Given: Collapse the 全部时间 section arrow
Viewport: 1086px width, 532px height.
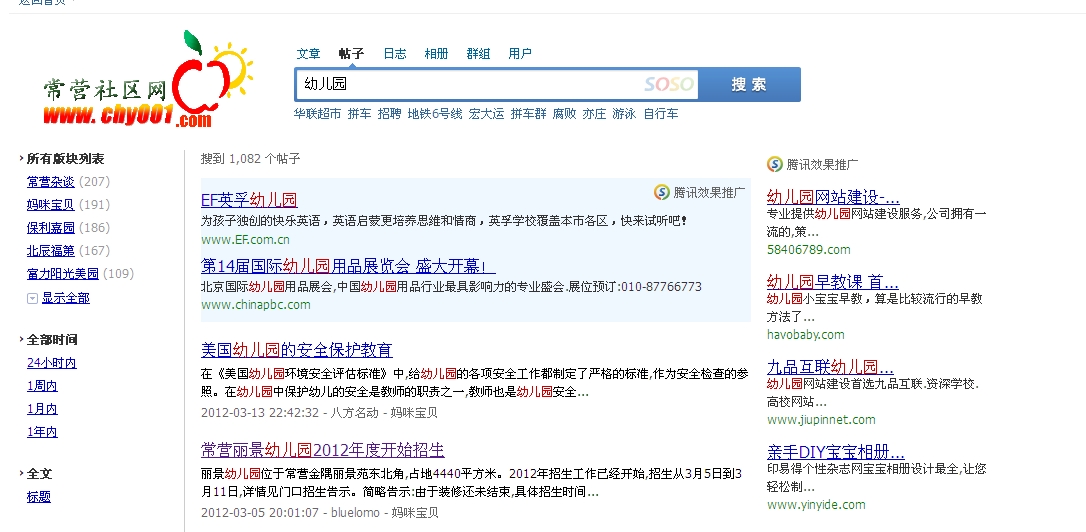Looking at the screenshot, I should pos(21,339).
